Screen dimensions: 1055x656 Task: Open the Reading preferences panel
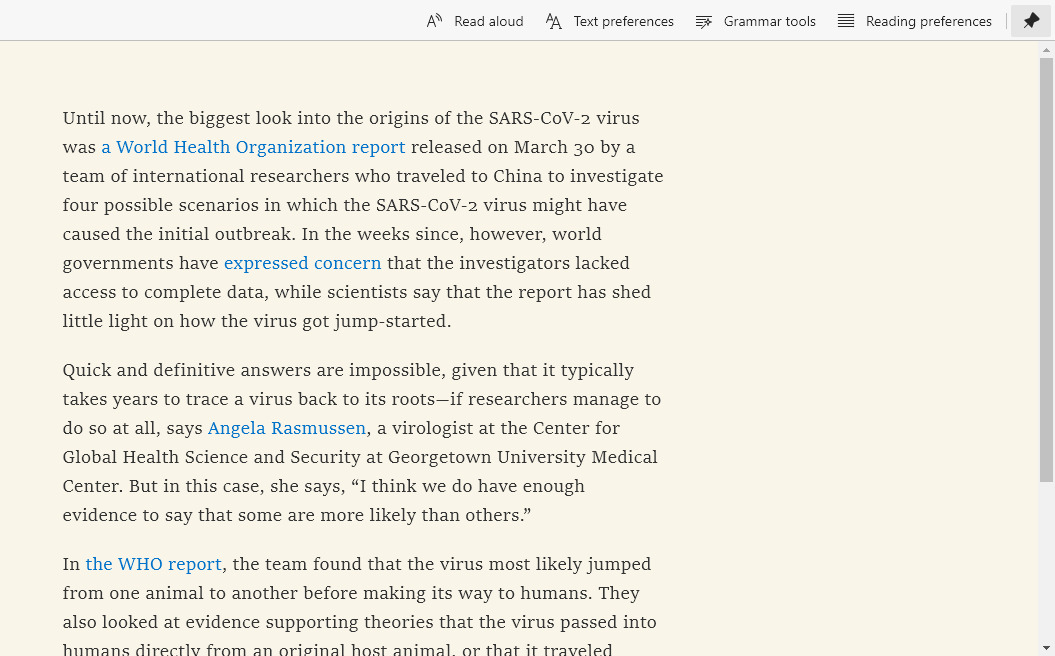[x=928, y=21]
